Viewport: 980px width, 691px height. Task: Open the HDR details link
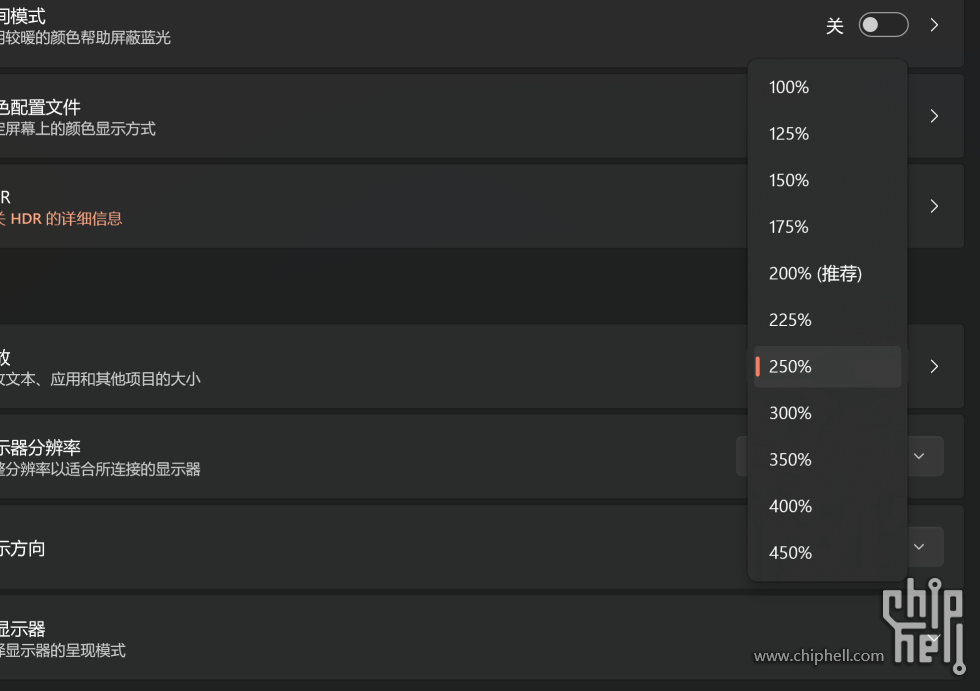click(61, 219)
